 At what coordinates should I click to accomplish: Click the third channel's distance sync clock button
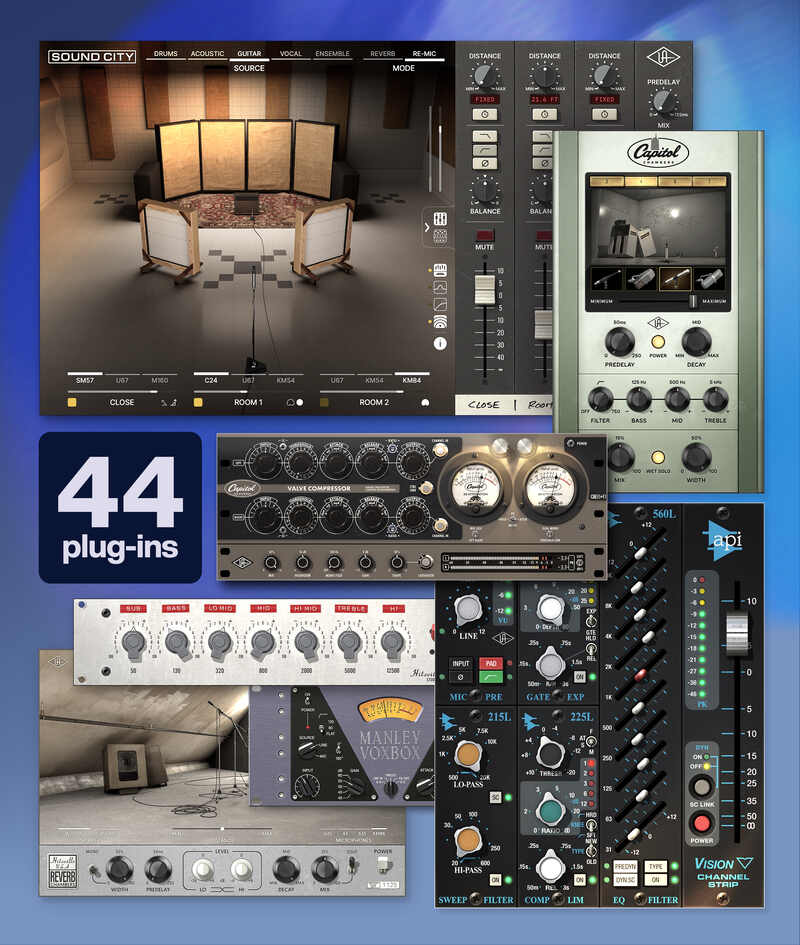click(604, 115)
